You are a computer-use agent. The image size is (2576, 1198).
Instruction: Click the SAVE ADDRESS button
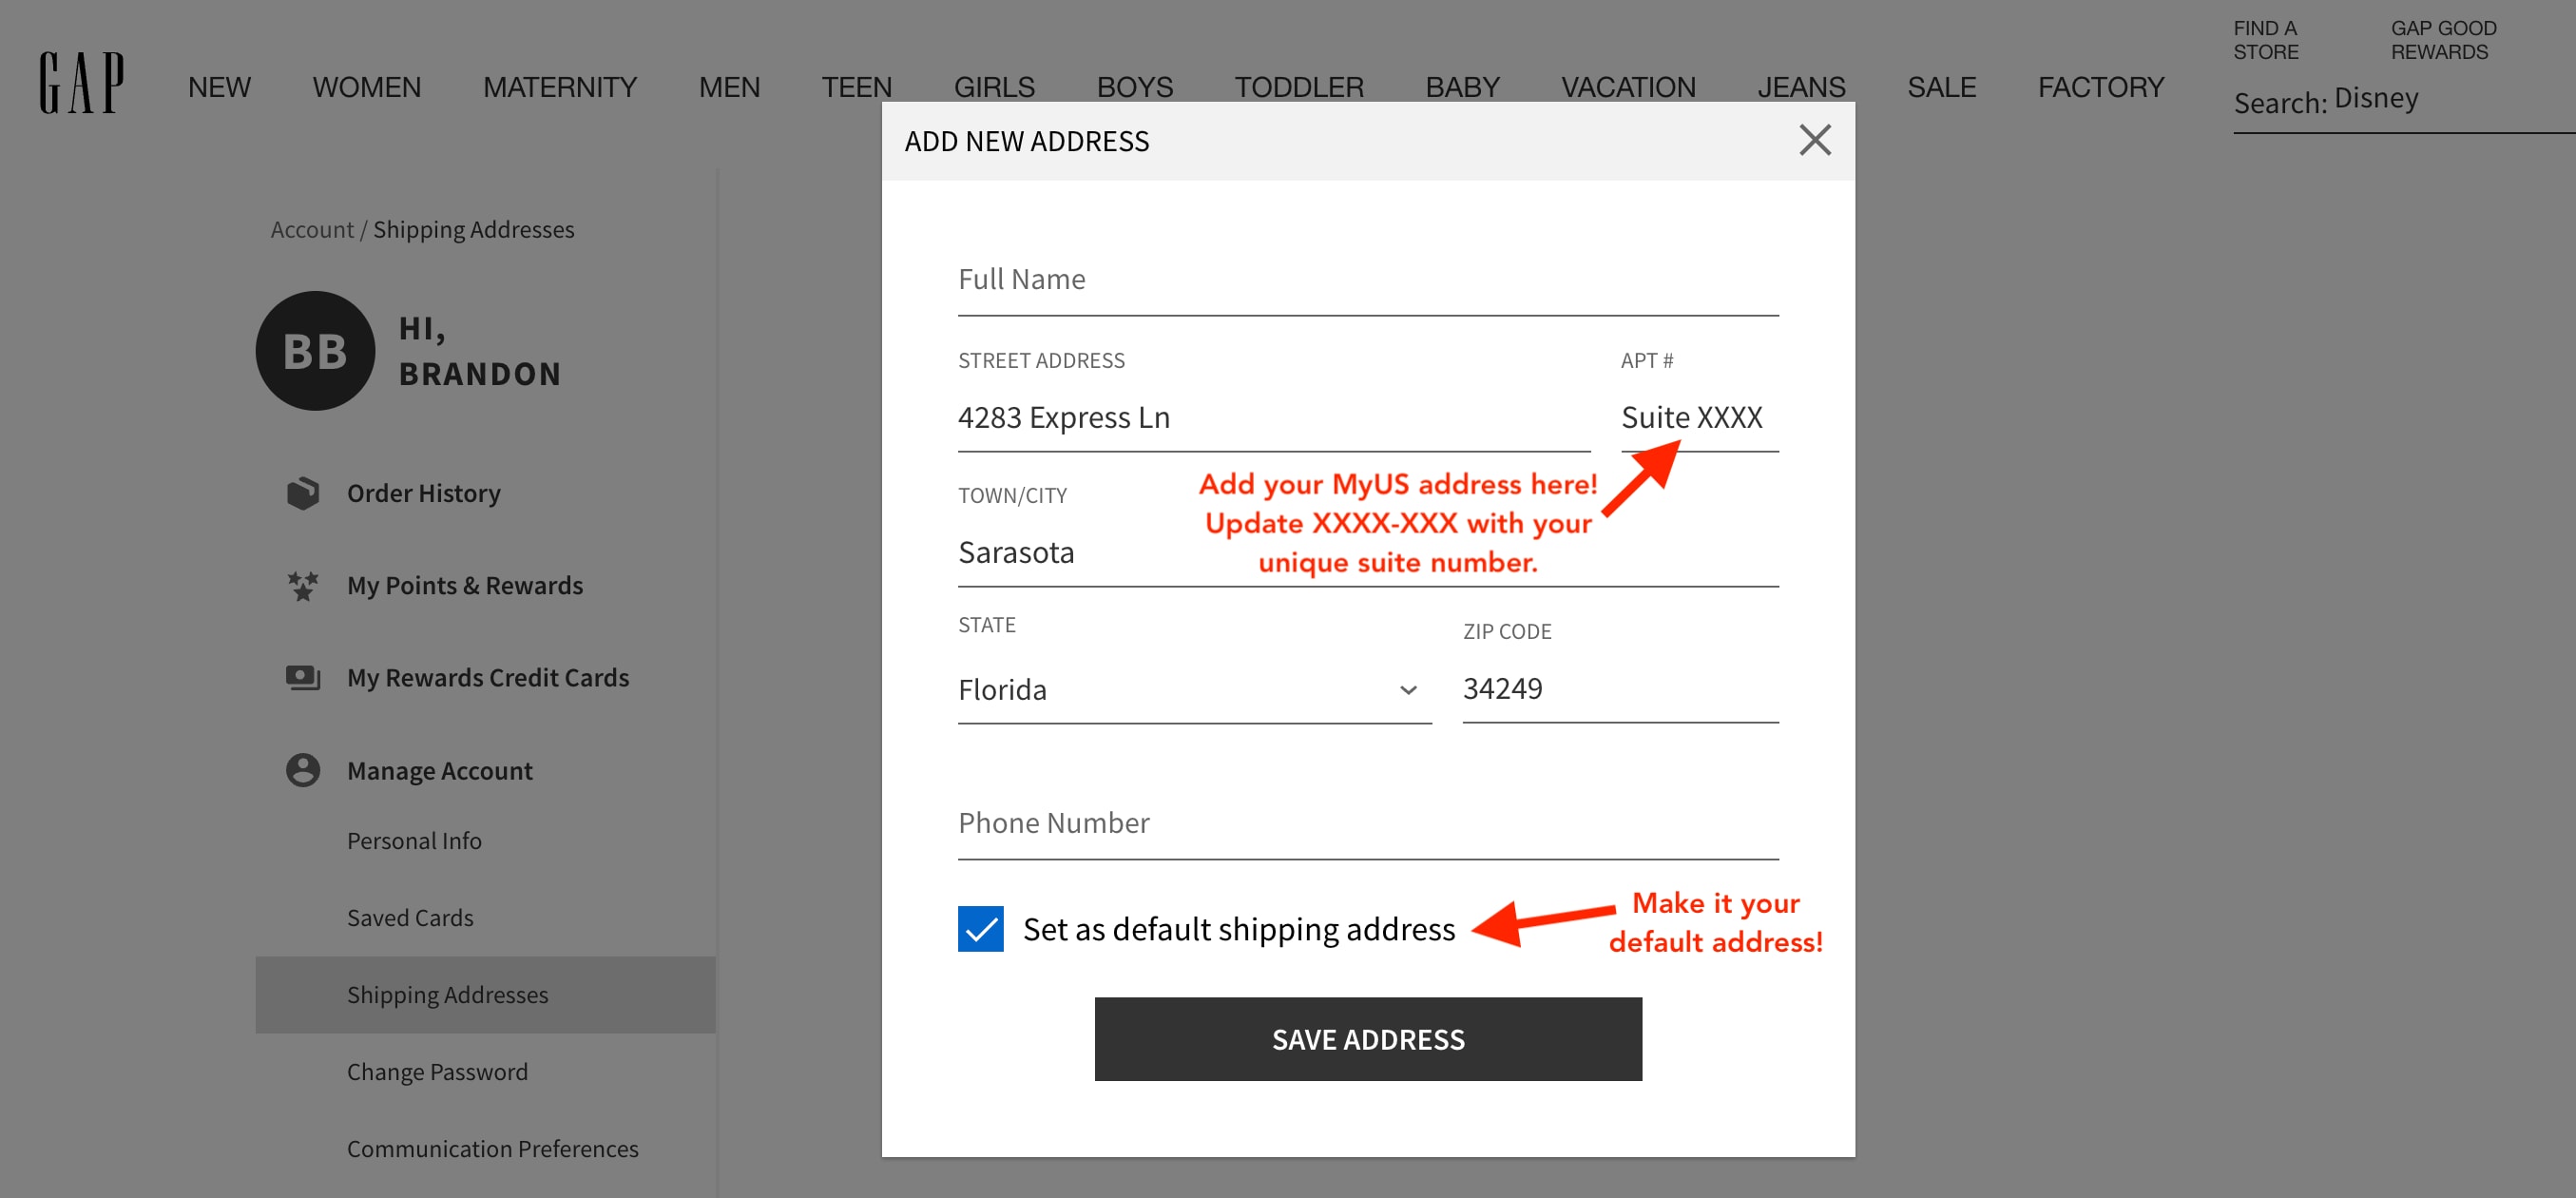(1368, 1038)
